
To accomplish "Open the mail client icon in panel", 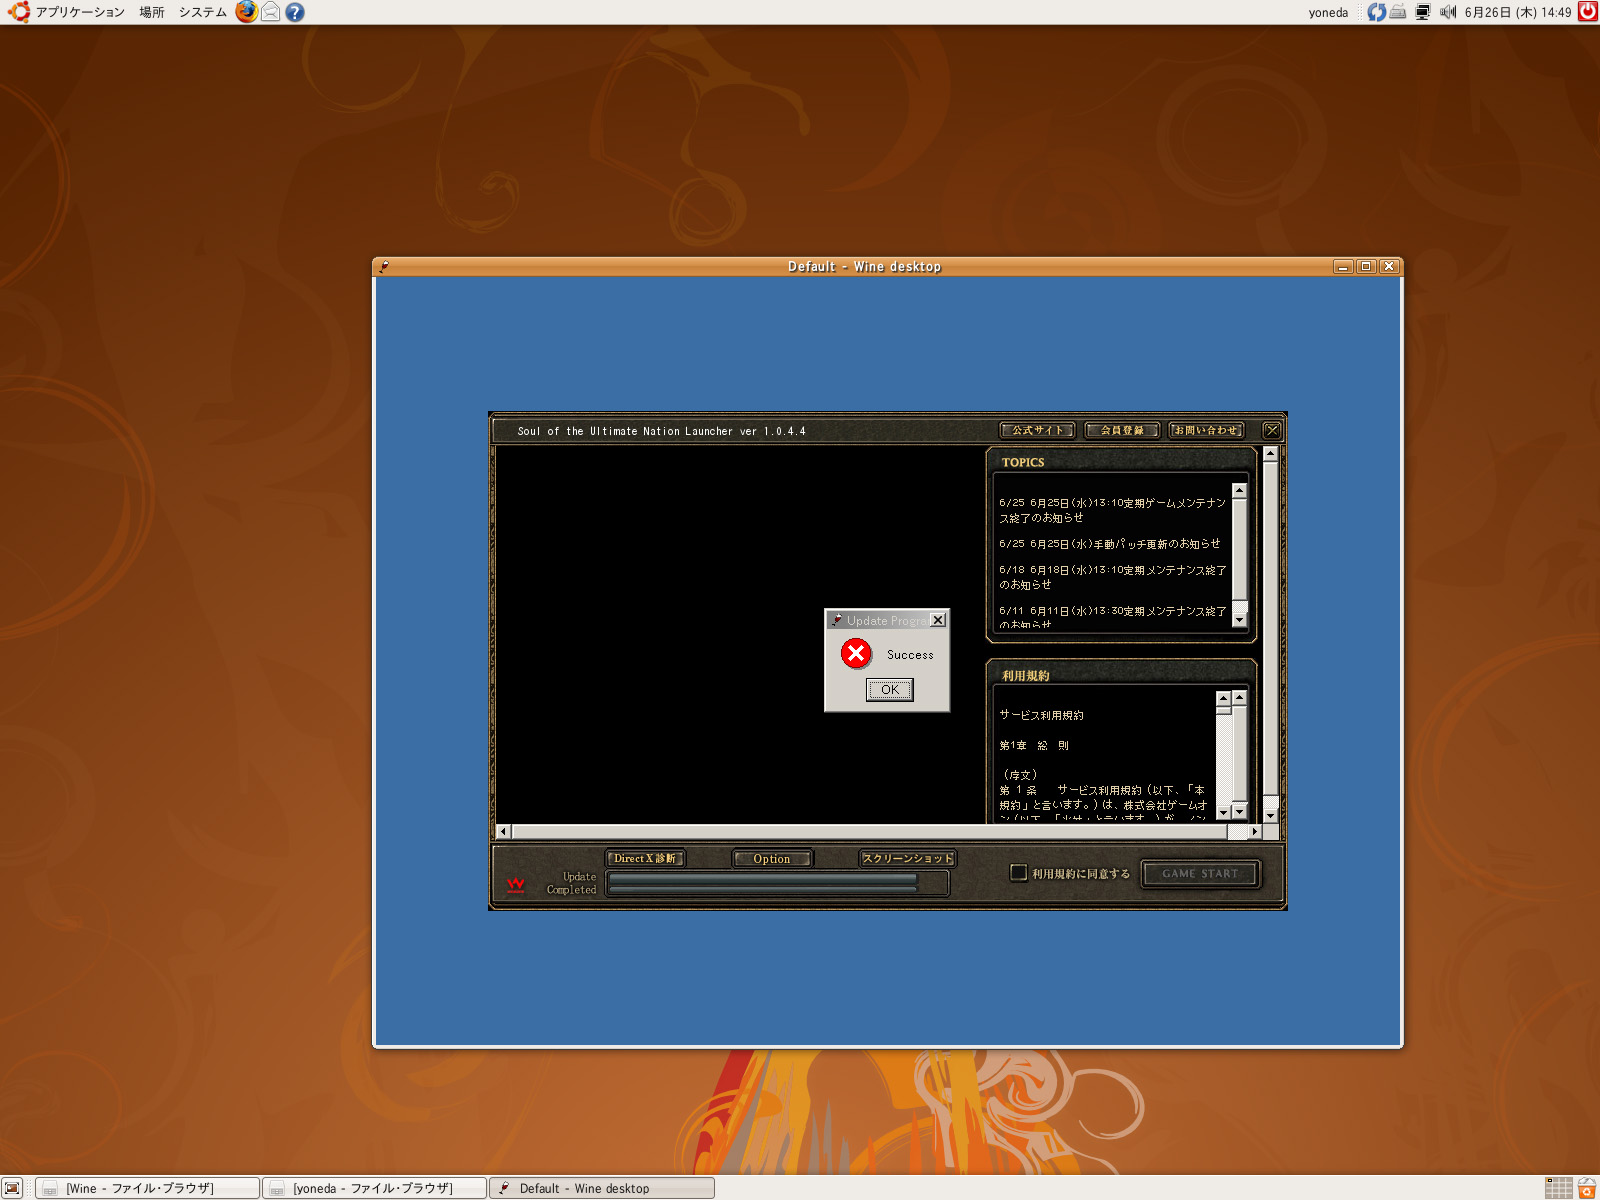I will pyautogui.click(x=271, y=12).
